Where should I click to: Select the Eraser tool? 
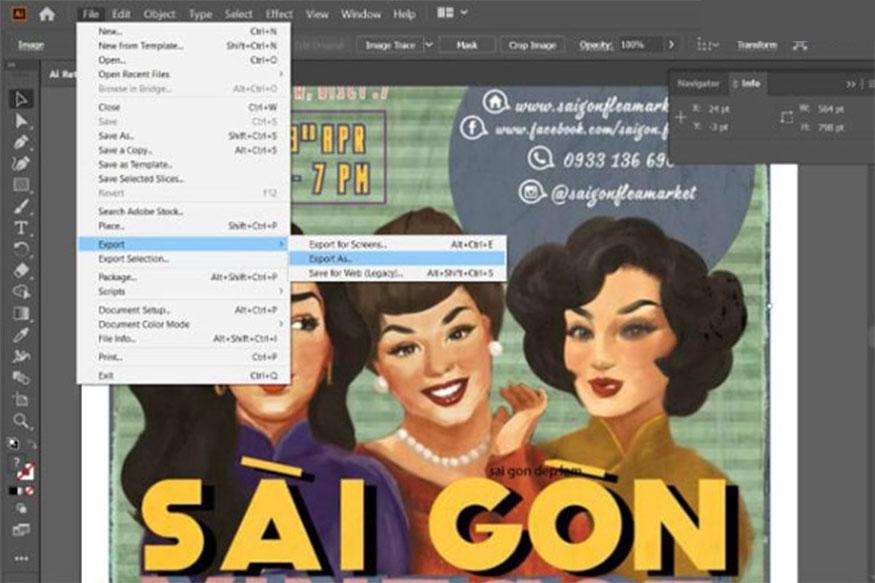(x=21, y=271)
